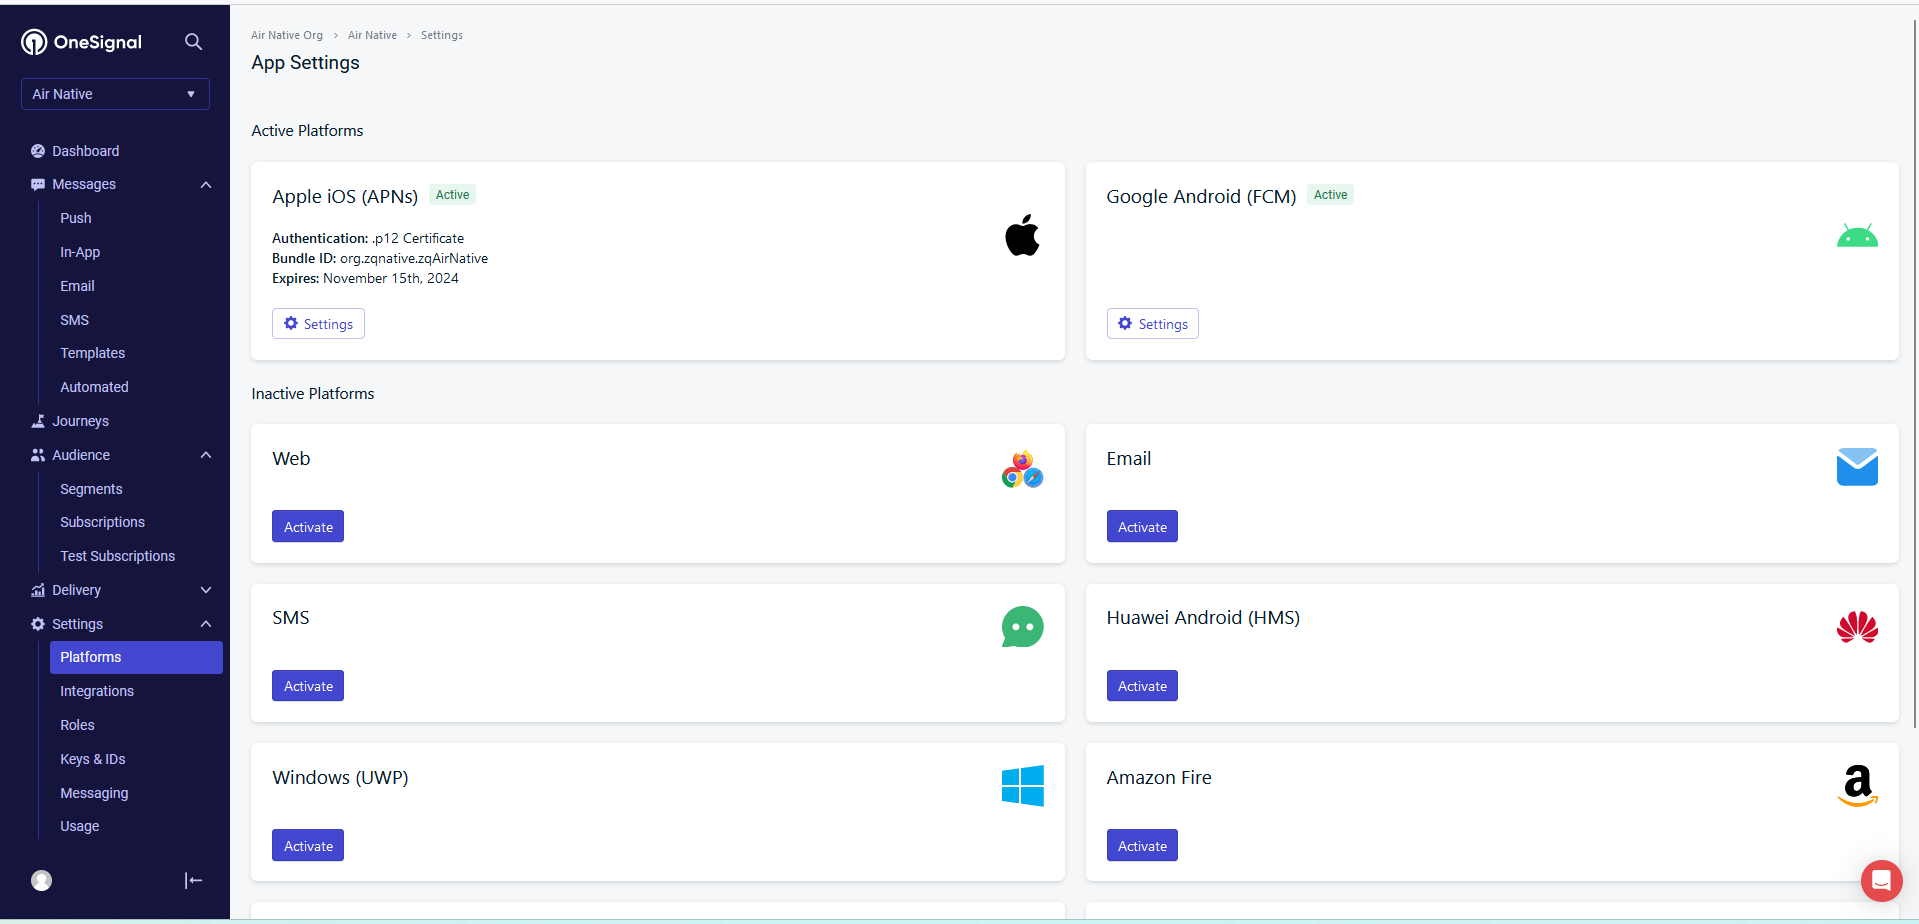Activate the Web platform

(308, 527)
